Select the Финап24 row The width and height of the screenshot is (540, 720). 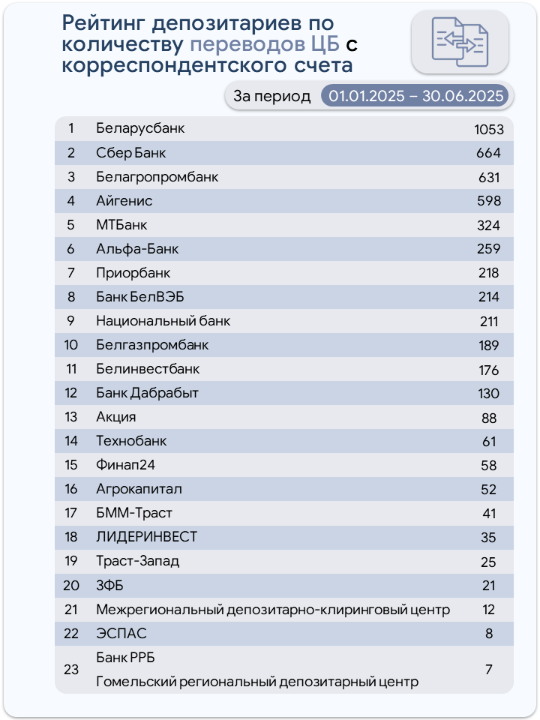(284, 465)
